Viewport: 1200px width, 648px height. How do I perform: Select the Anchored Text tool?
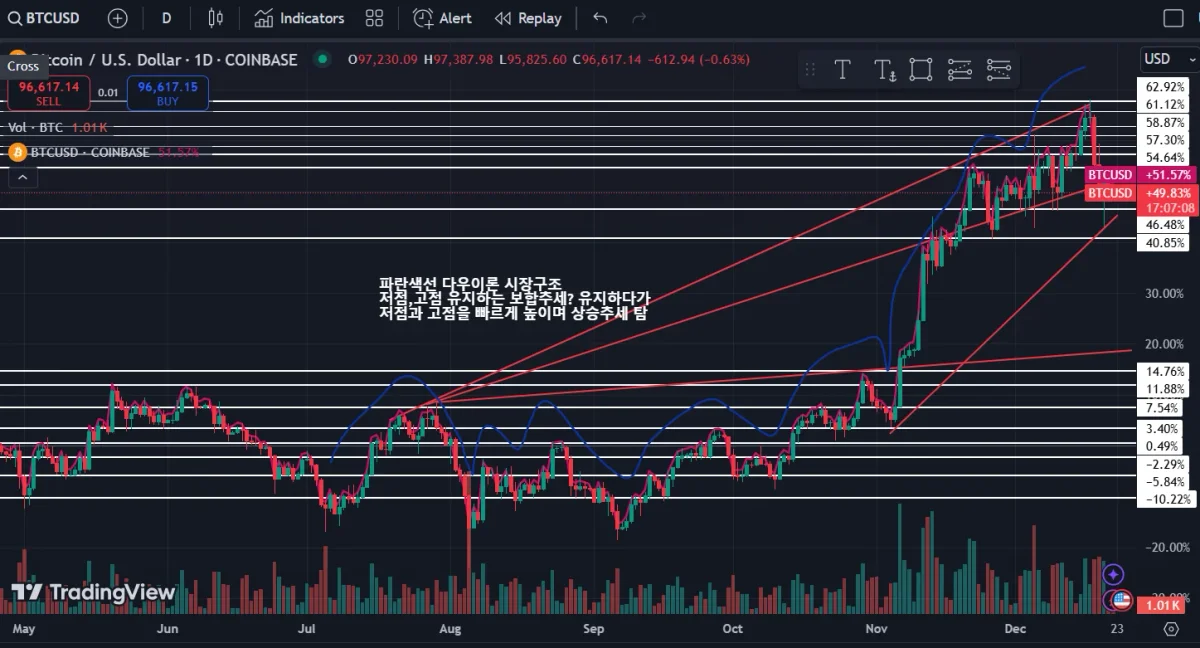(x=884, y=69)
